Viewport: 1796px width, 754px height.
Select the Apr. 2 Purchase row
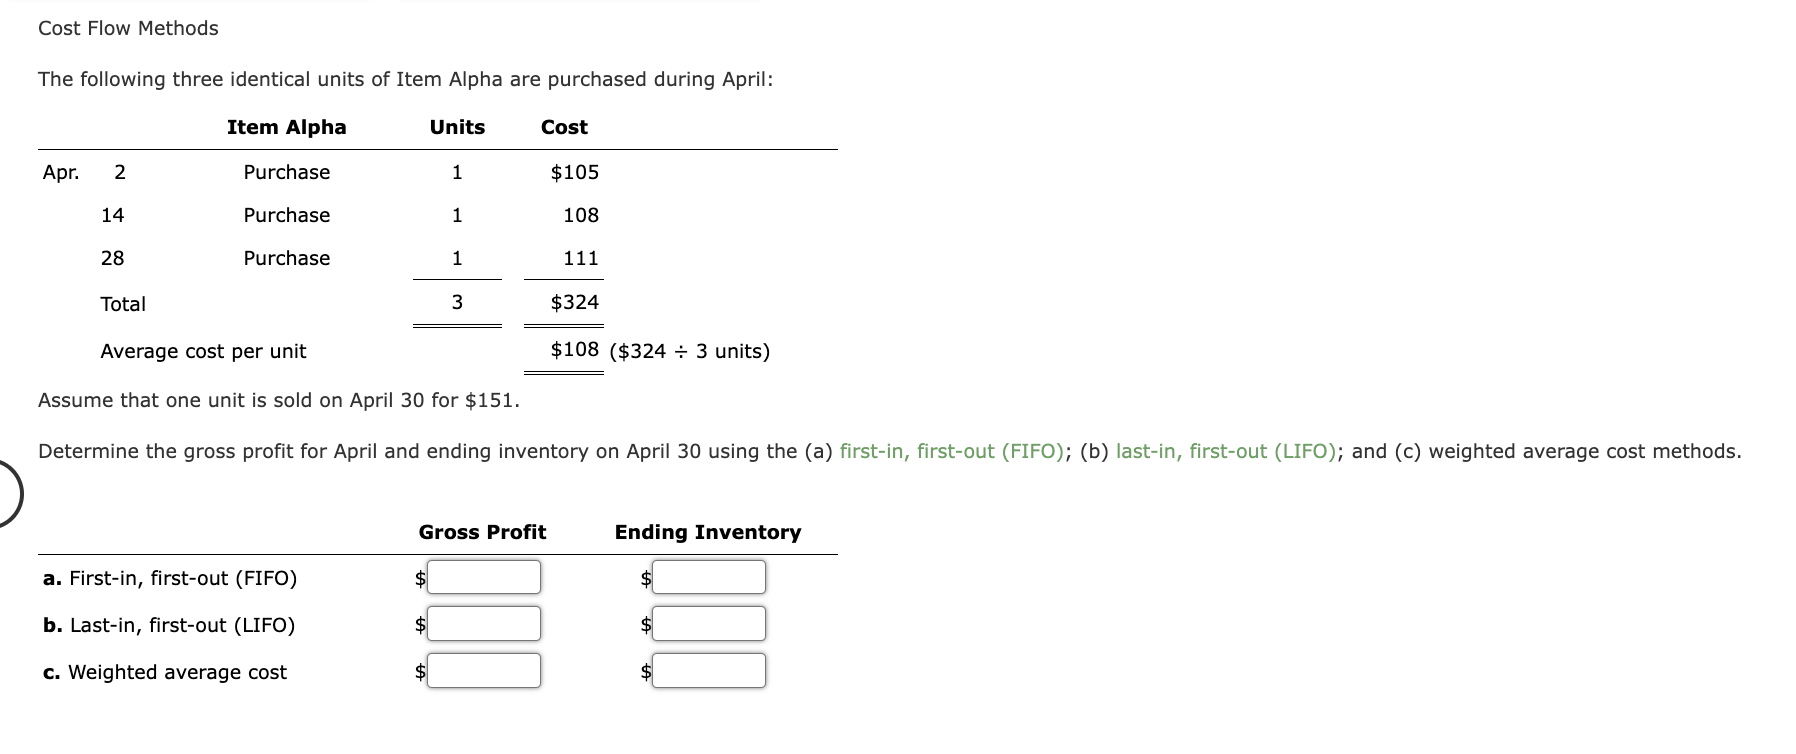point(300,172)
